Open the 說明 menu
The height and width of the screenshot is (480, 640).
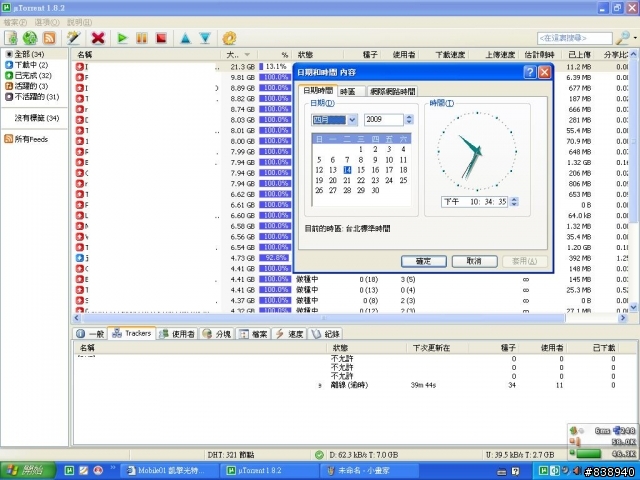pyautogui.click(x=79, y=22)
